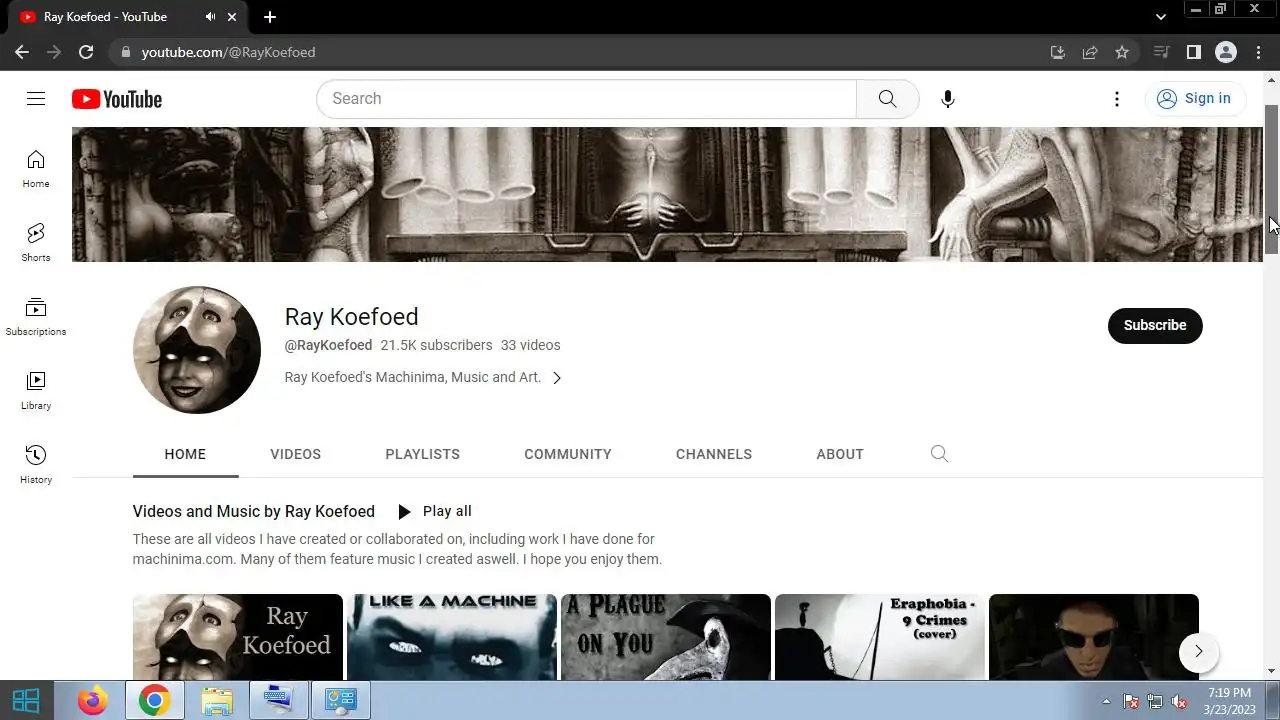
Task: Click the taskbar volume icon
Action: click(x=1179, y=701)
